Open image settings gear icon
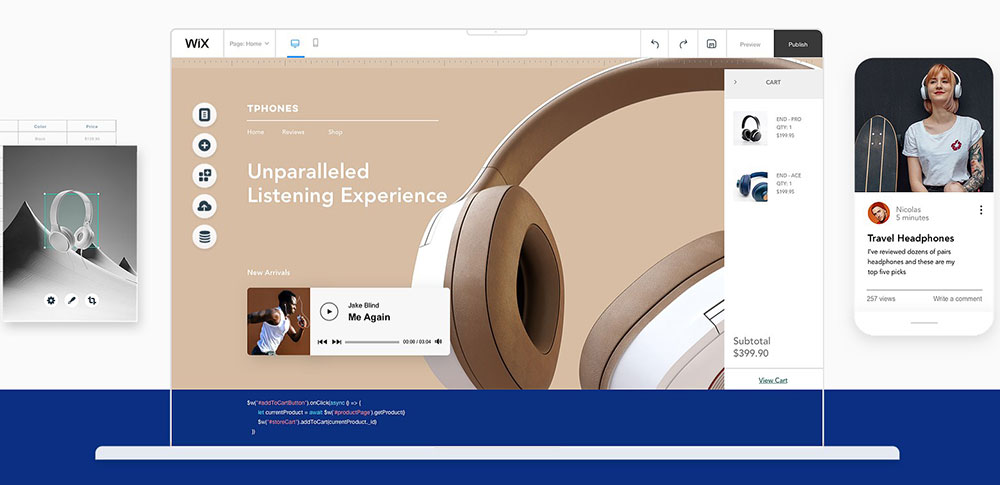This screenshot has width=1000, height=485. click(51, 300)
